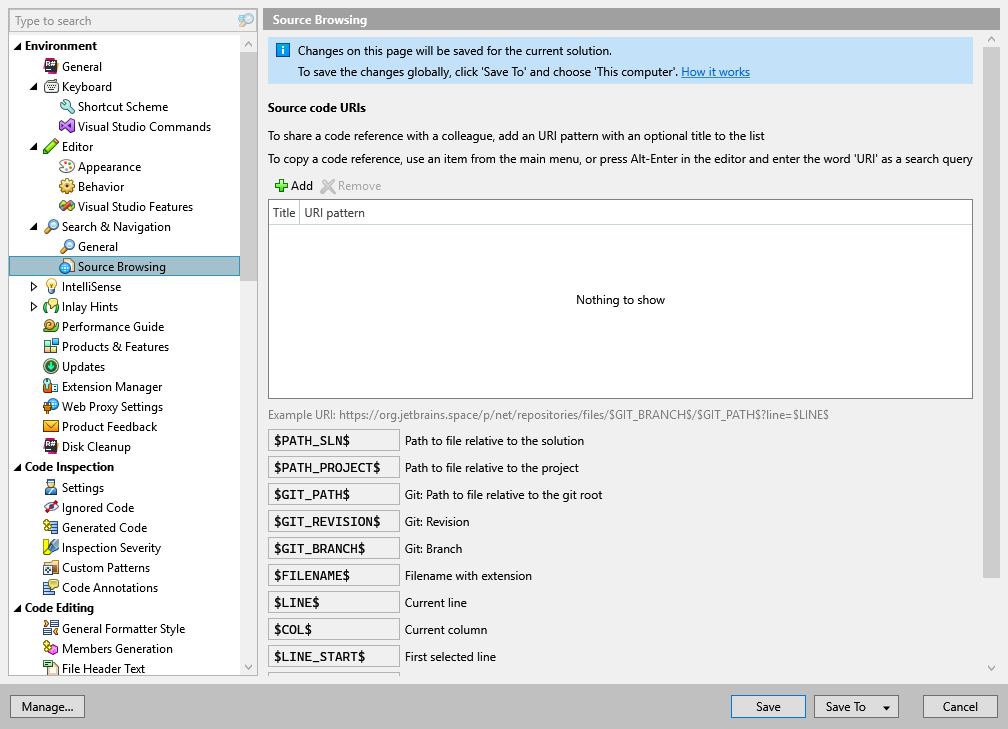Viewport: 1008px width, 729px height.
Task: Collapse the Editor node
Action: tap(34, 147)
